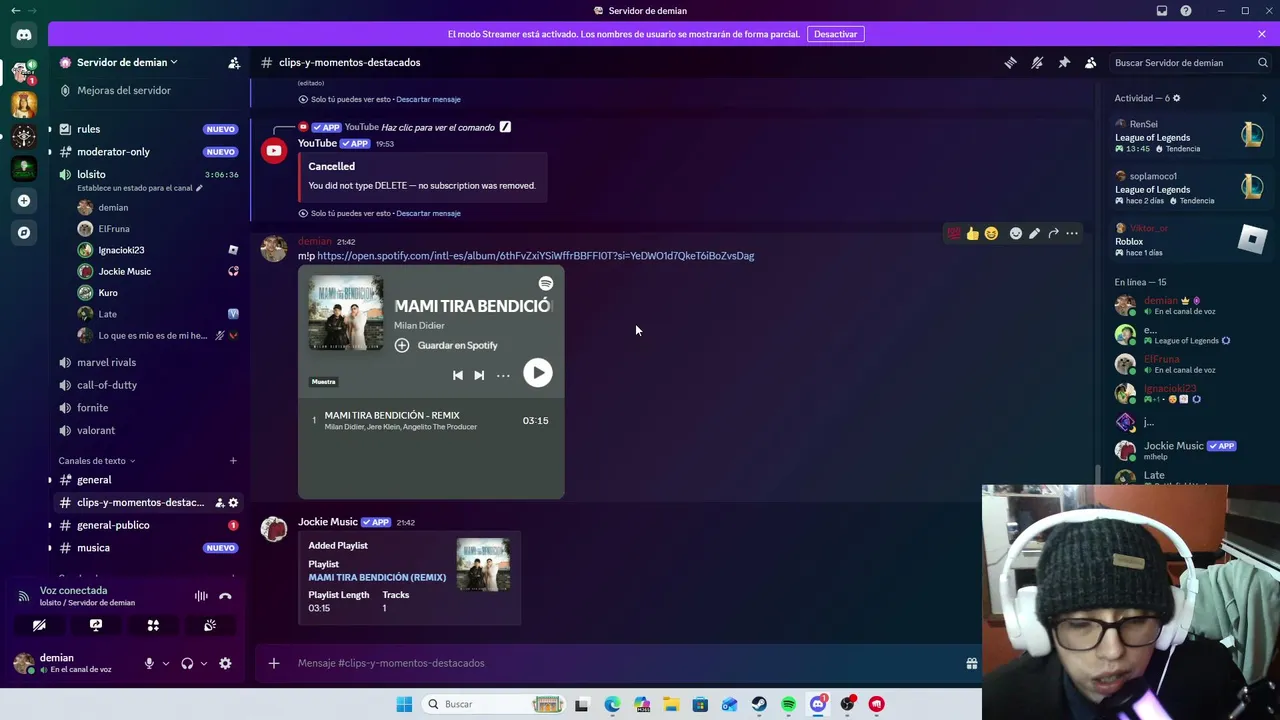1280x720 pixels.
Task: Add the 100 emoji reaction to message
Action: coord(954,234)
